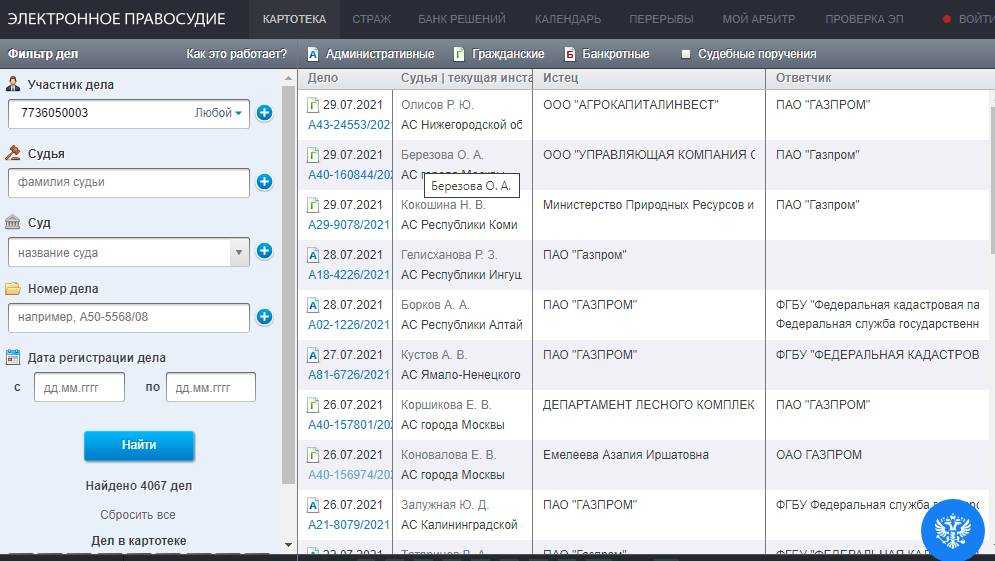Open case link А43-24553/2021
This screenshot has width=995, height=561.
tap(349, 125)
